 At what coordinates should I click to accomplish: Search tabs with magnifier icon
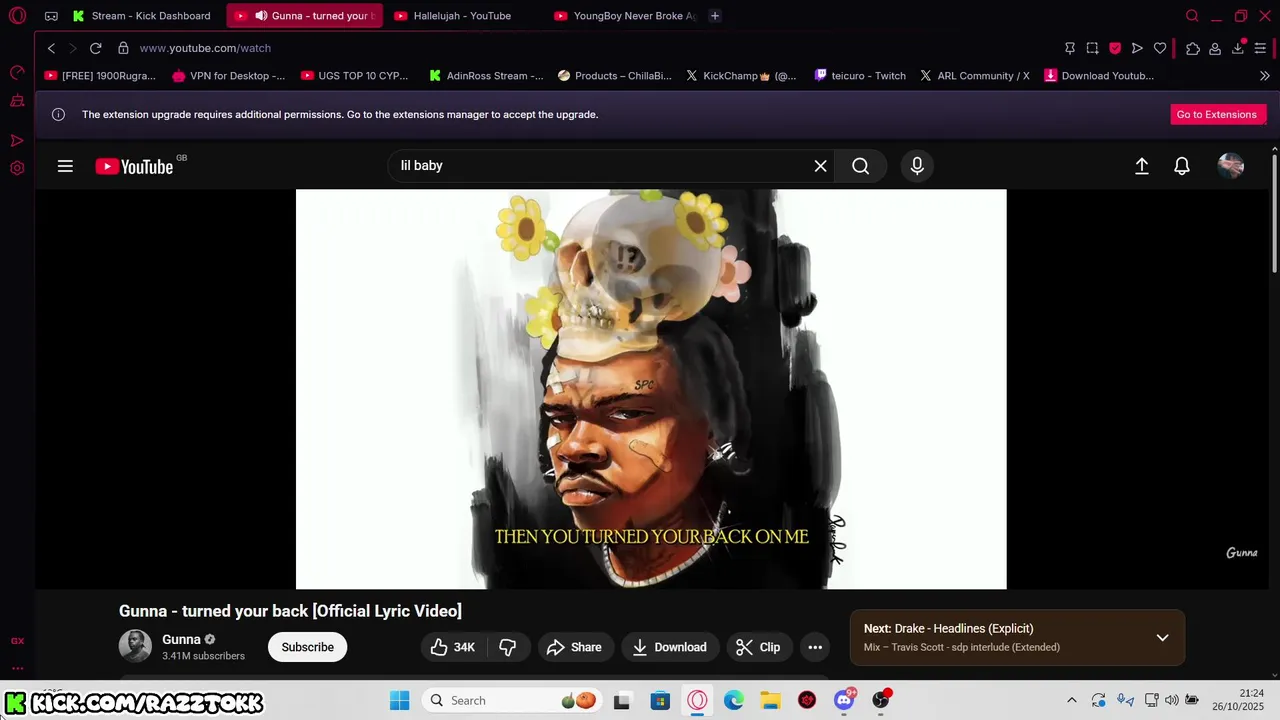pos(1192,16)
